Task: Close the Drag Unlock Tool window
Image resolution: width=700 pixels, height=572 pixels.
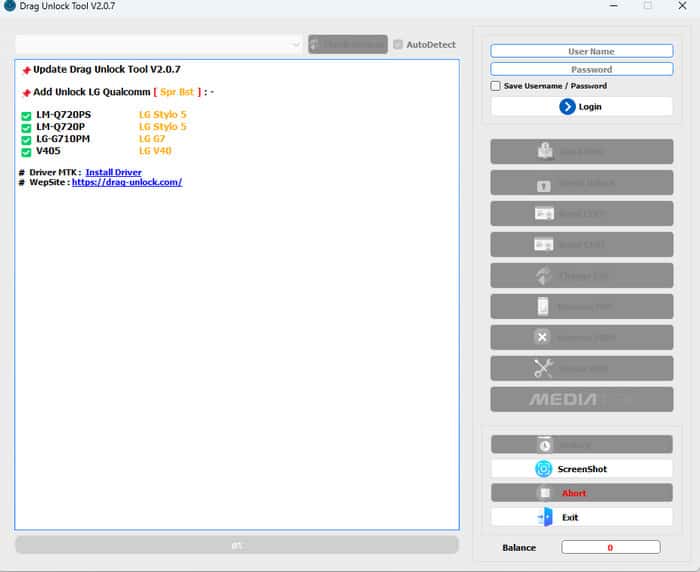Action: coord(682,6)
